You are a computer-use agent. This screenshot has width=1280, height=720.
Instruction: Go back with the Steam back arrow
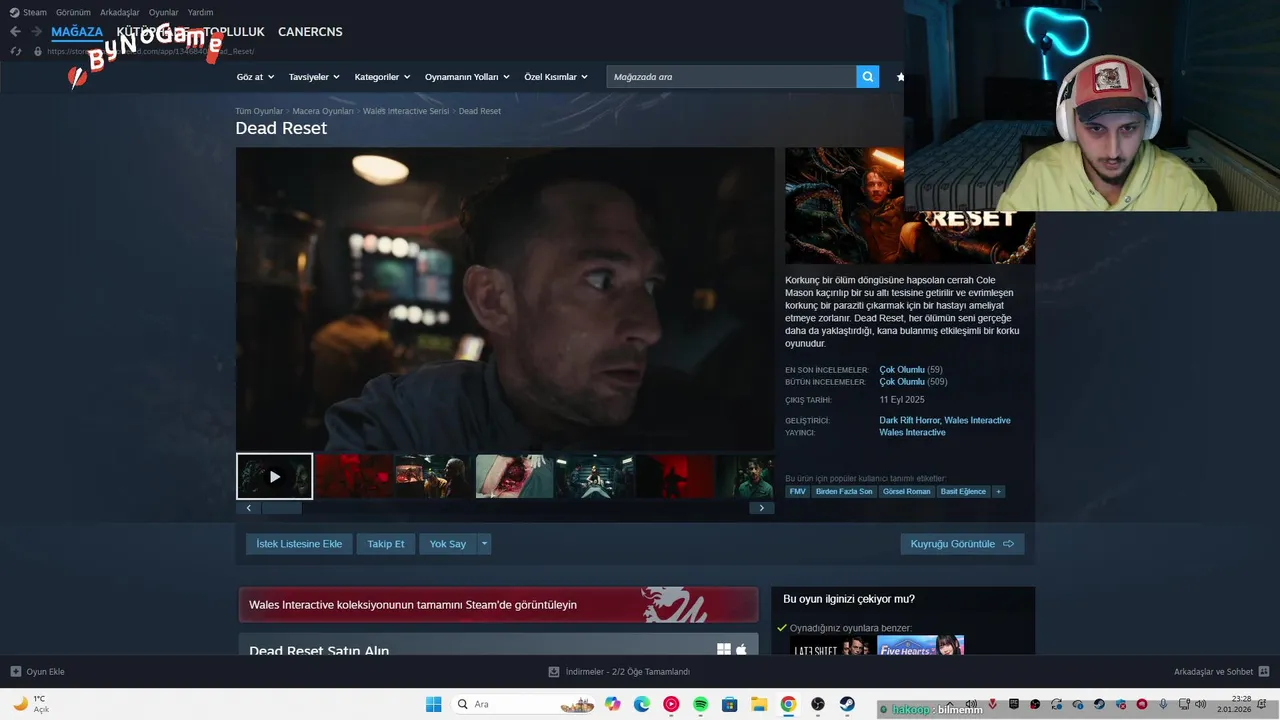(x=15, y=32)
